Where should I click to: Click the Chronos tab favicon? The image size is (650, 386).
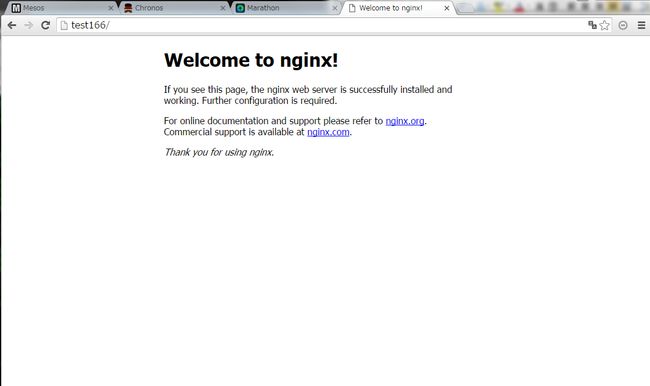pos(128,8)
